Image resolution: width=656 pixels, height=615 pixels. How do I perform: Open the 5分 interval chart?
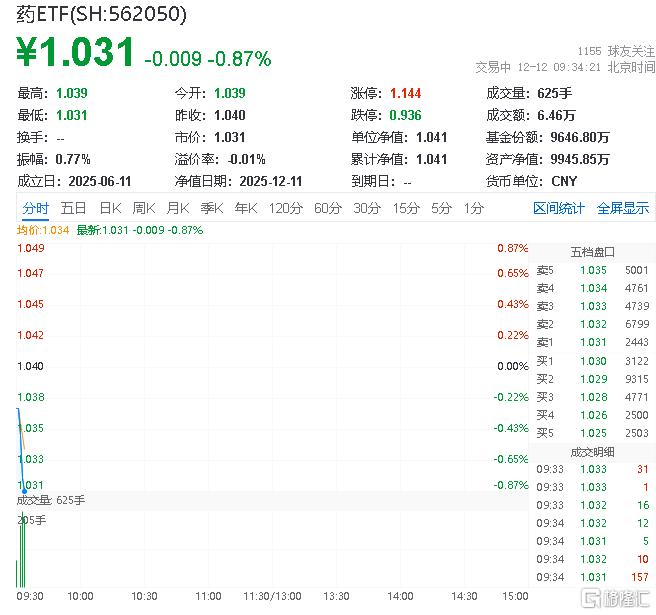click(x=441, y=208)
